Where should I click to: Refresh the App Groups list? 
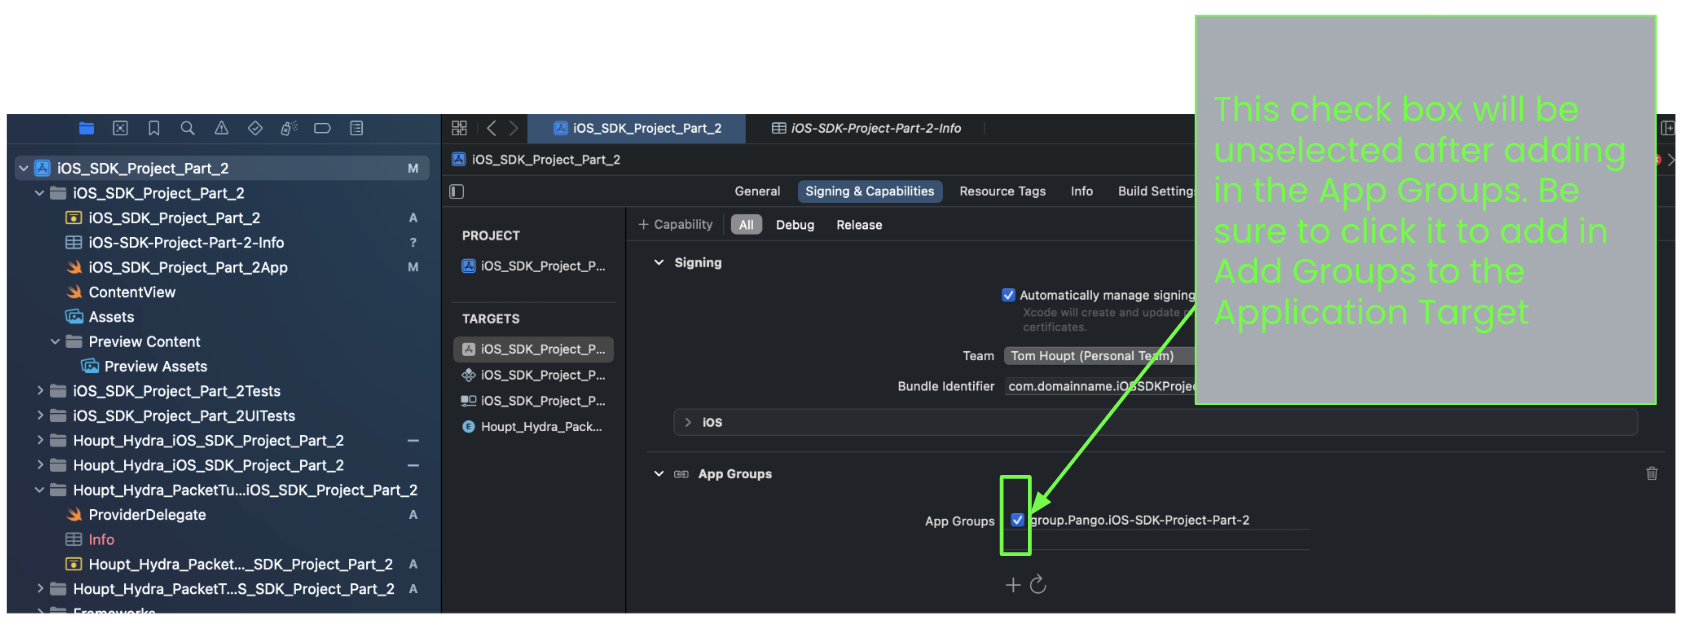[1038, 585]
